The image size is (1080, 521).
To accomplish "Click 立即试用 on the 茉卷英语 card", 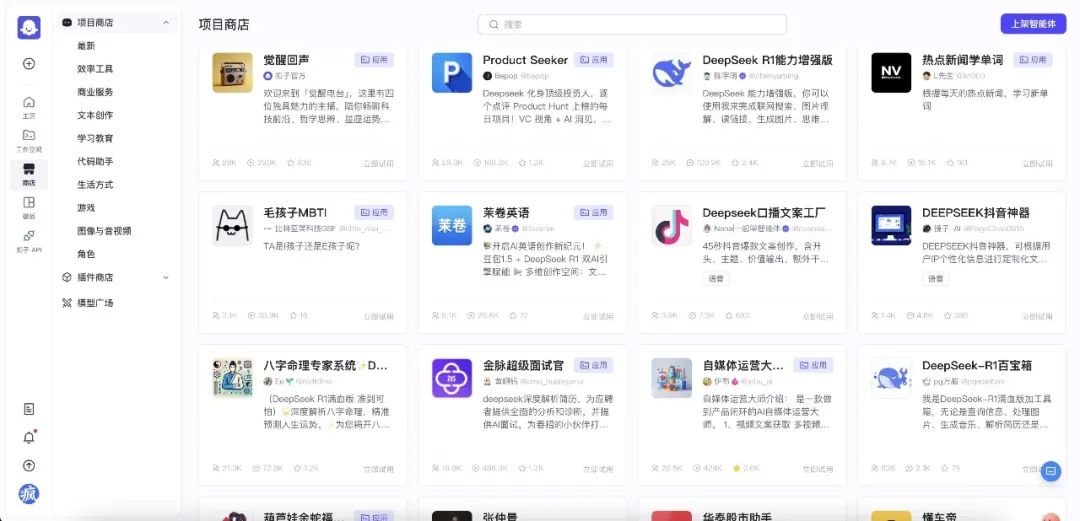I will click(x=598, y=316).
